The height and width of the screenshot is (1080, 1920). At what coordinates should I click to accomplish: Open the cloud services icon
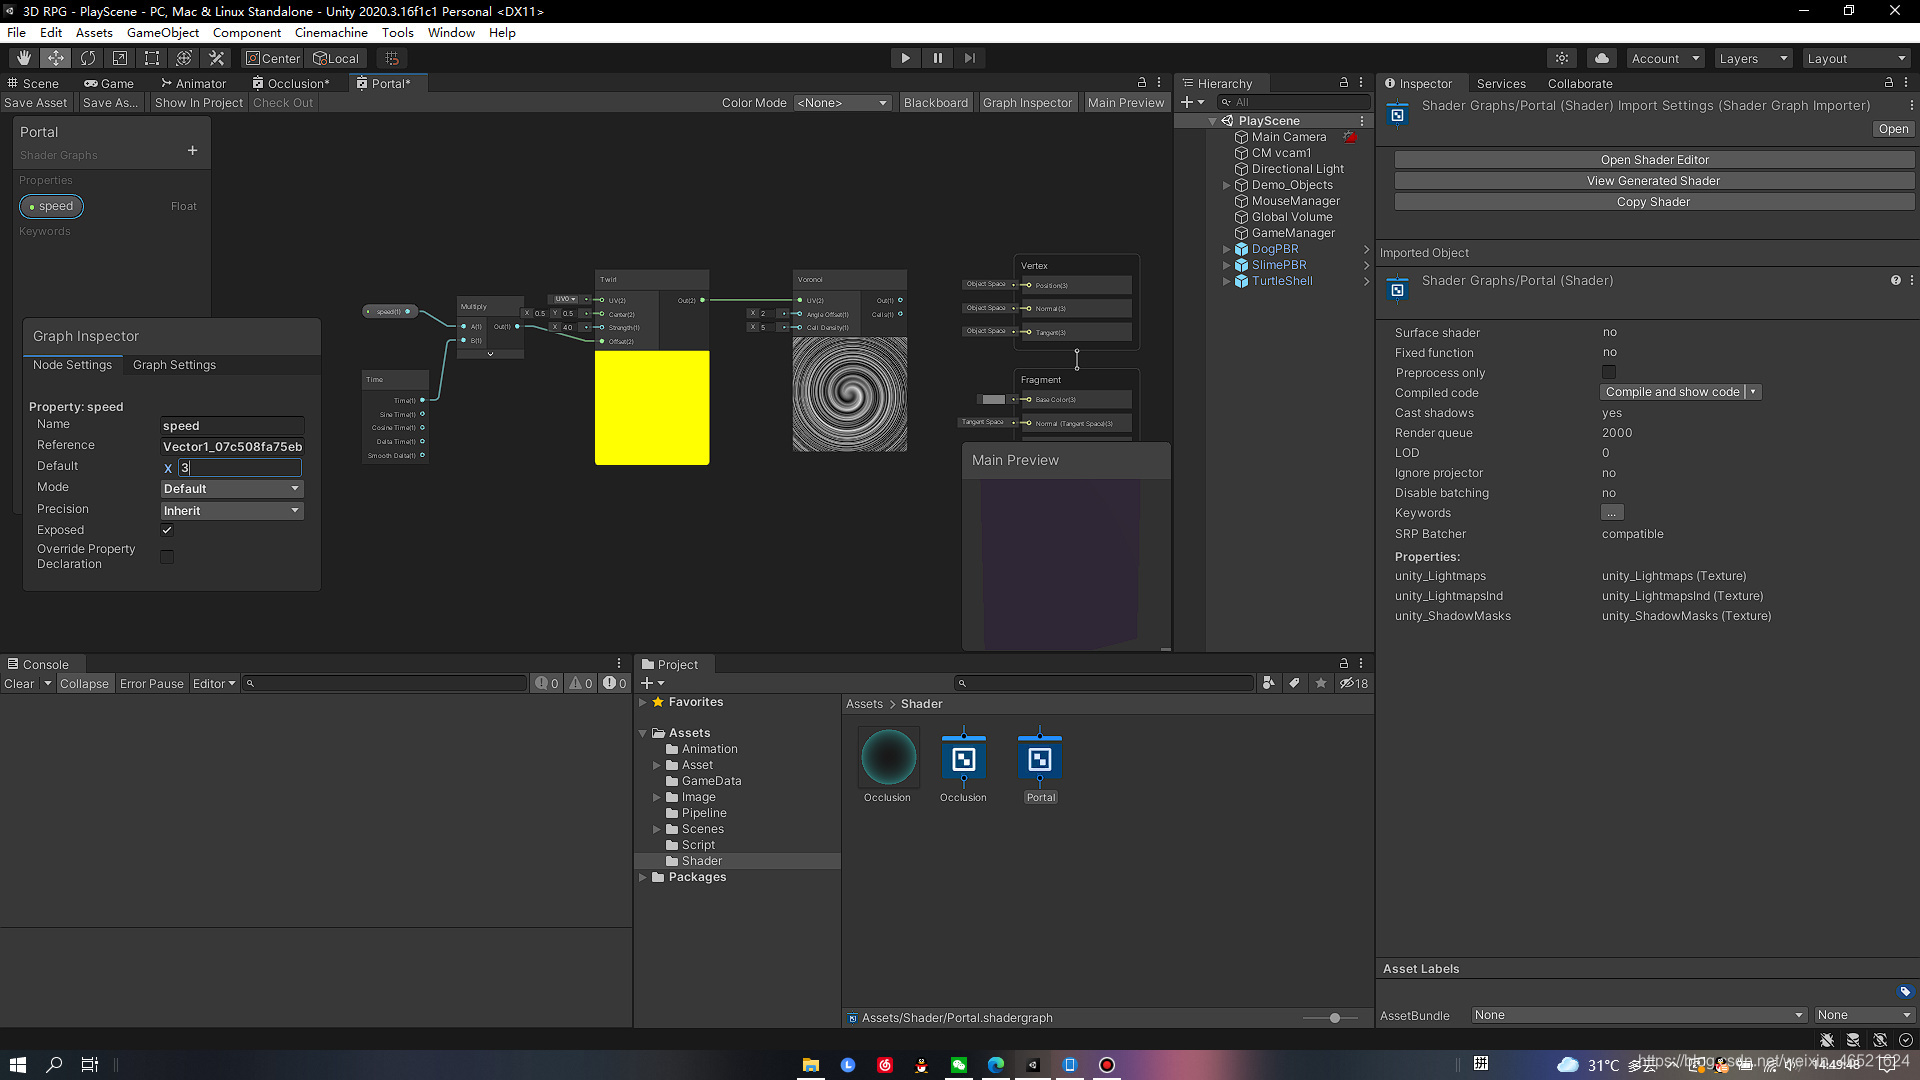coord(1602,58)
